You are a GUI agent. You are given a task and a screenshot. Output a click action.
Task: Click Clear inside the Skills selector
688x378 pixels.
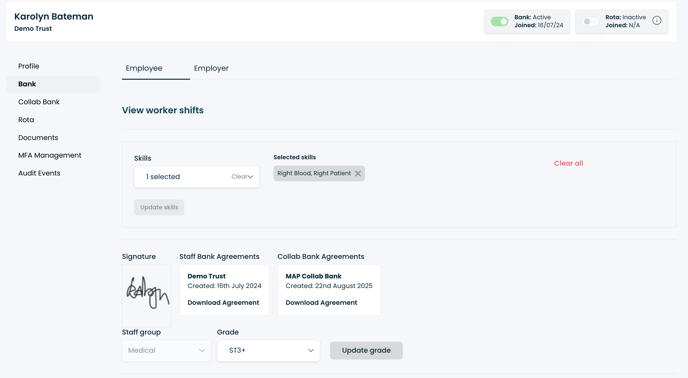click(x=239, y=177)
